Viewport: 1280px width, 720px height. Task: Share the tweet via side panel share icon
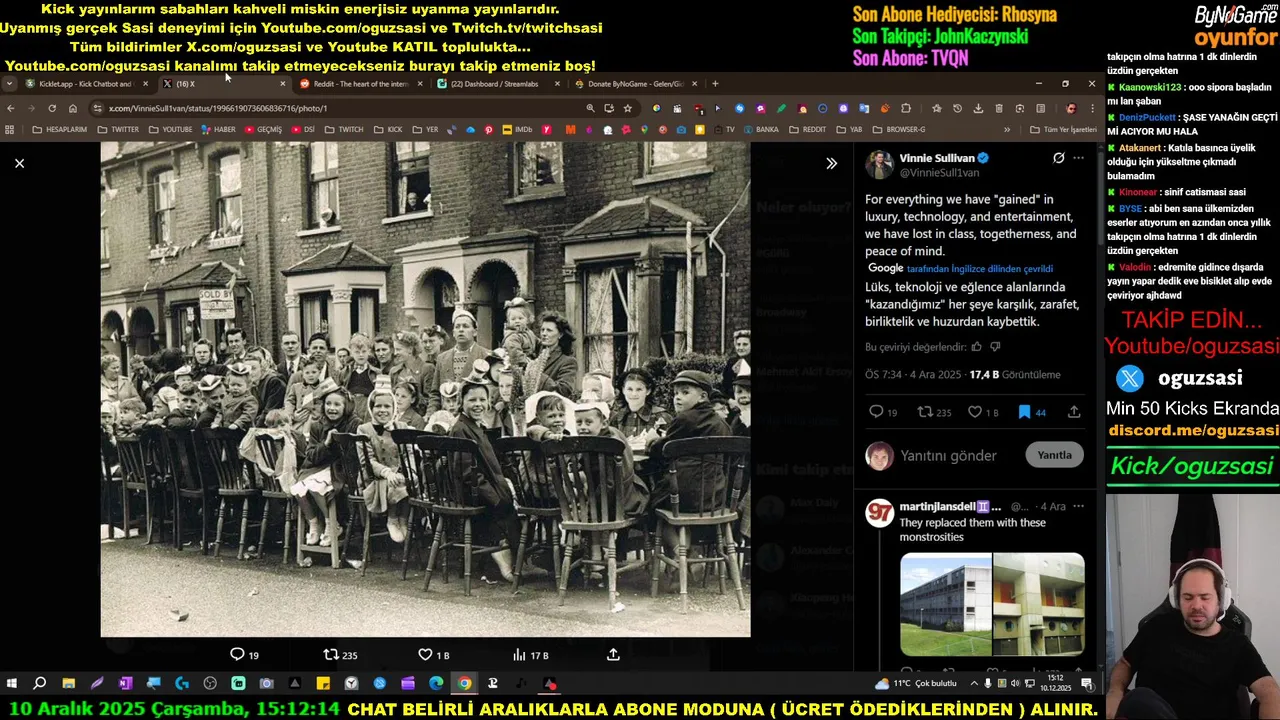[1074, 412]
